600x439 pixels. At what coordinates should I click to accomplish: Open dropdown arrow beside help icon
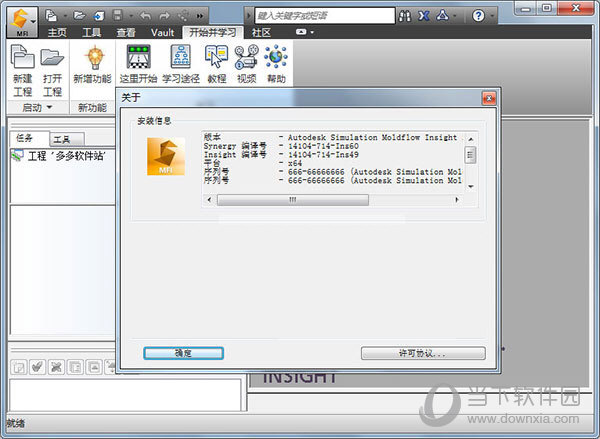tap(492, 16)
